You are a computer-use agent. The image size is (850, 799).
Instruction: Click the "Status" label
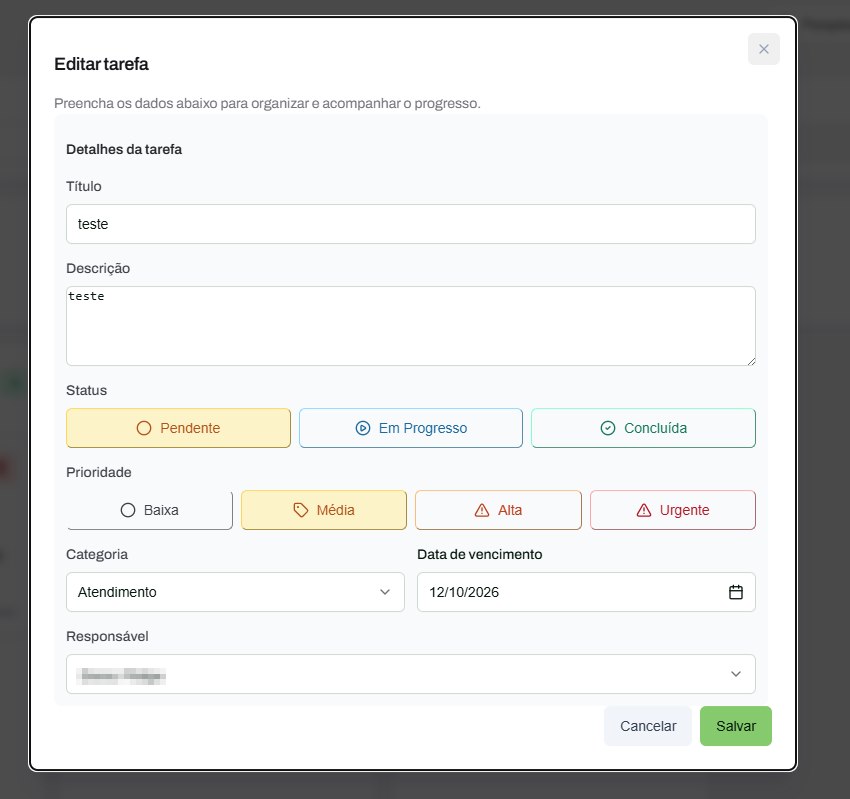(86, 390)
